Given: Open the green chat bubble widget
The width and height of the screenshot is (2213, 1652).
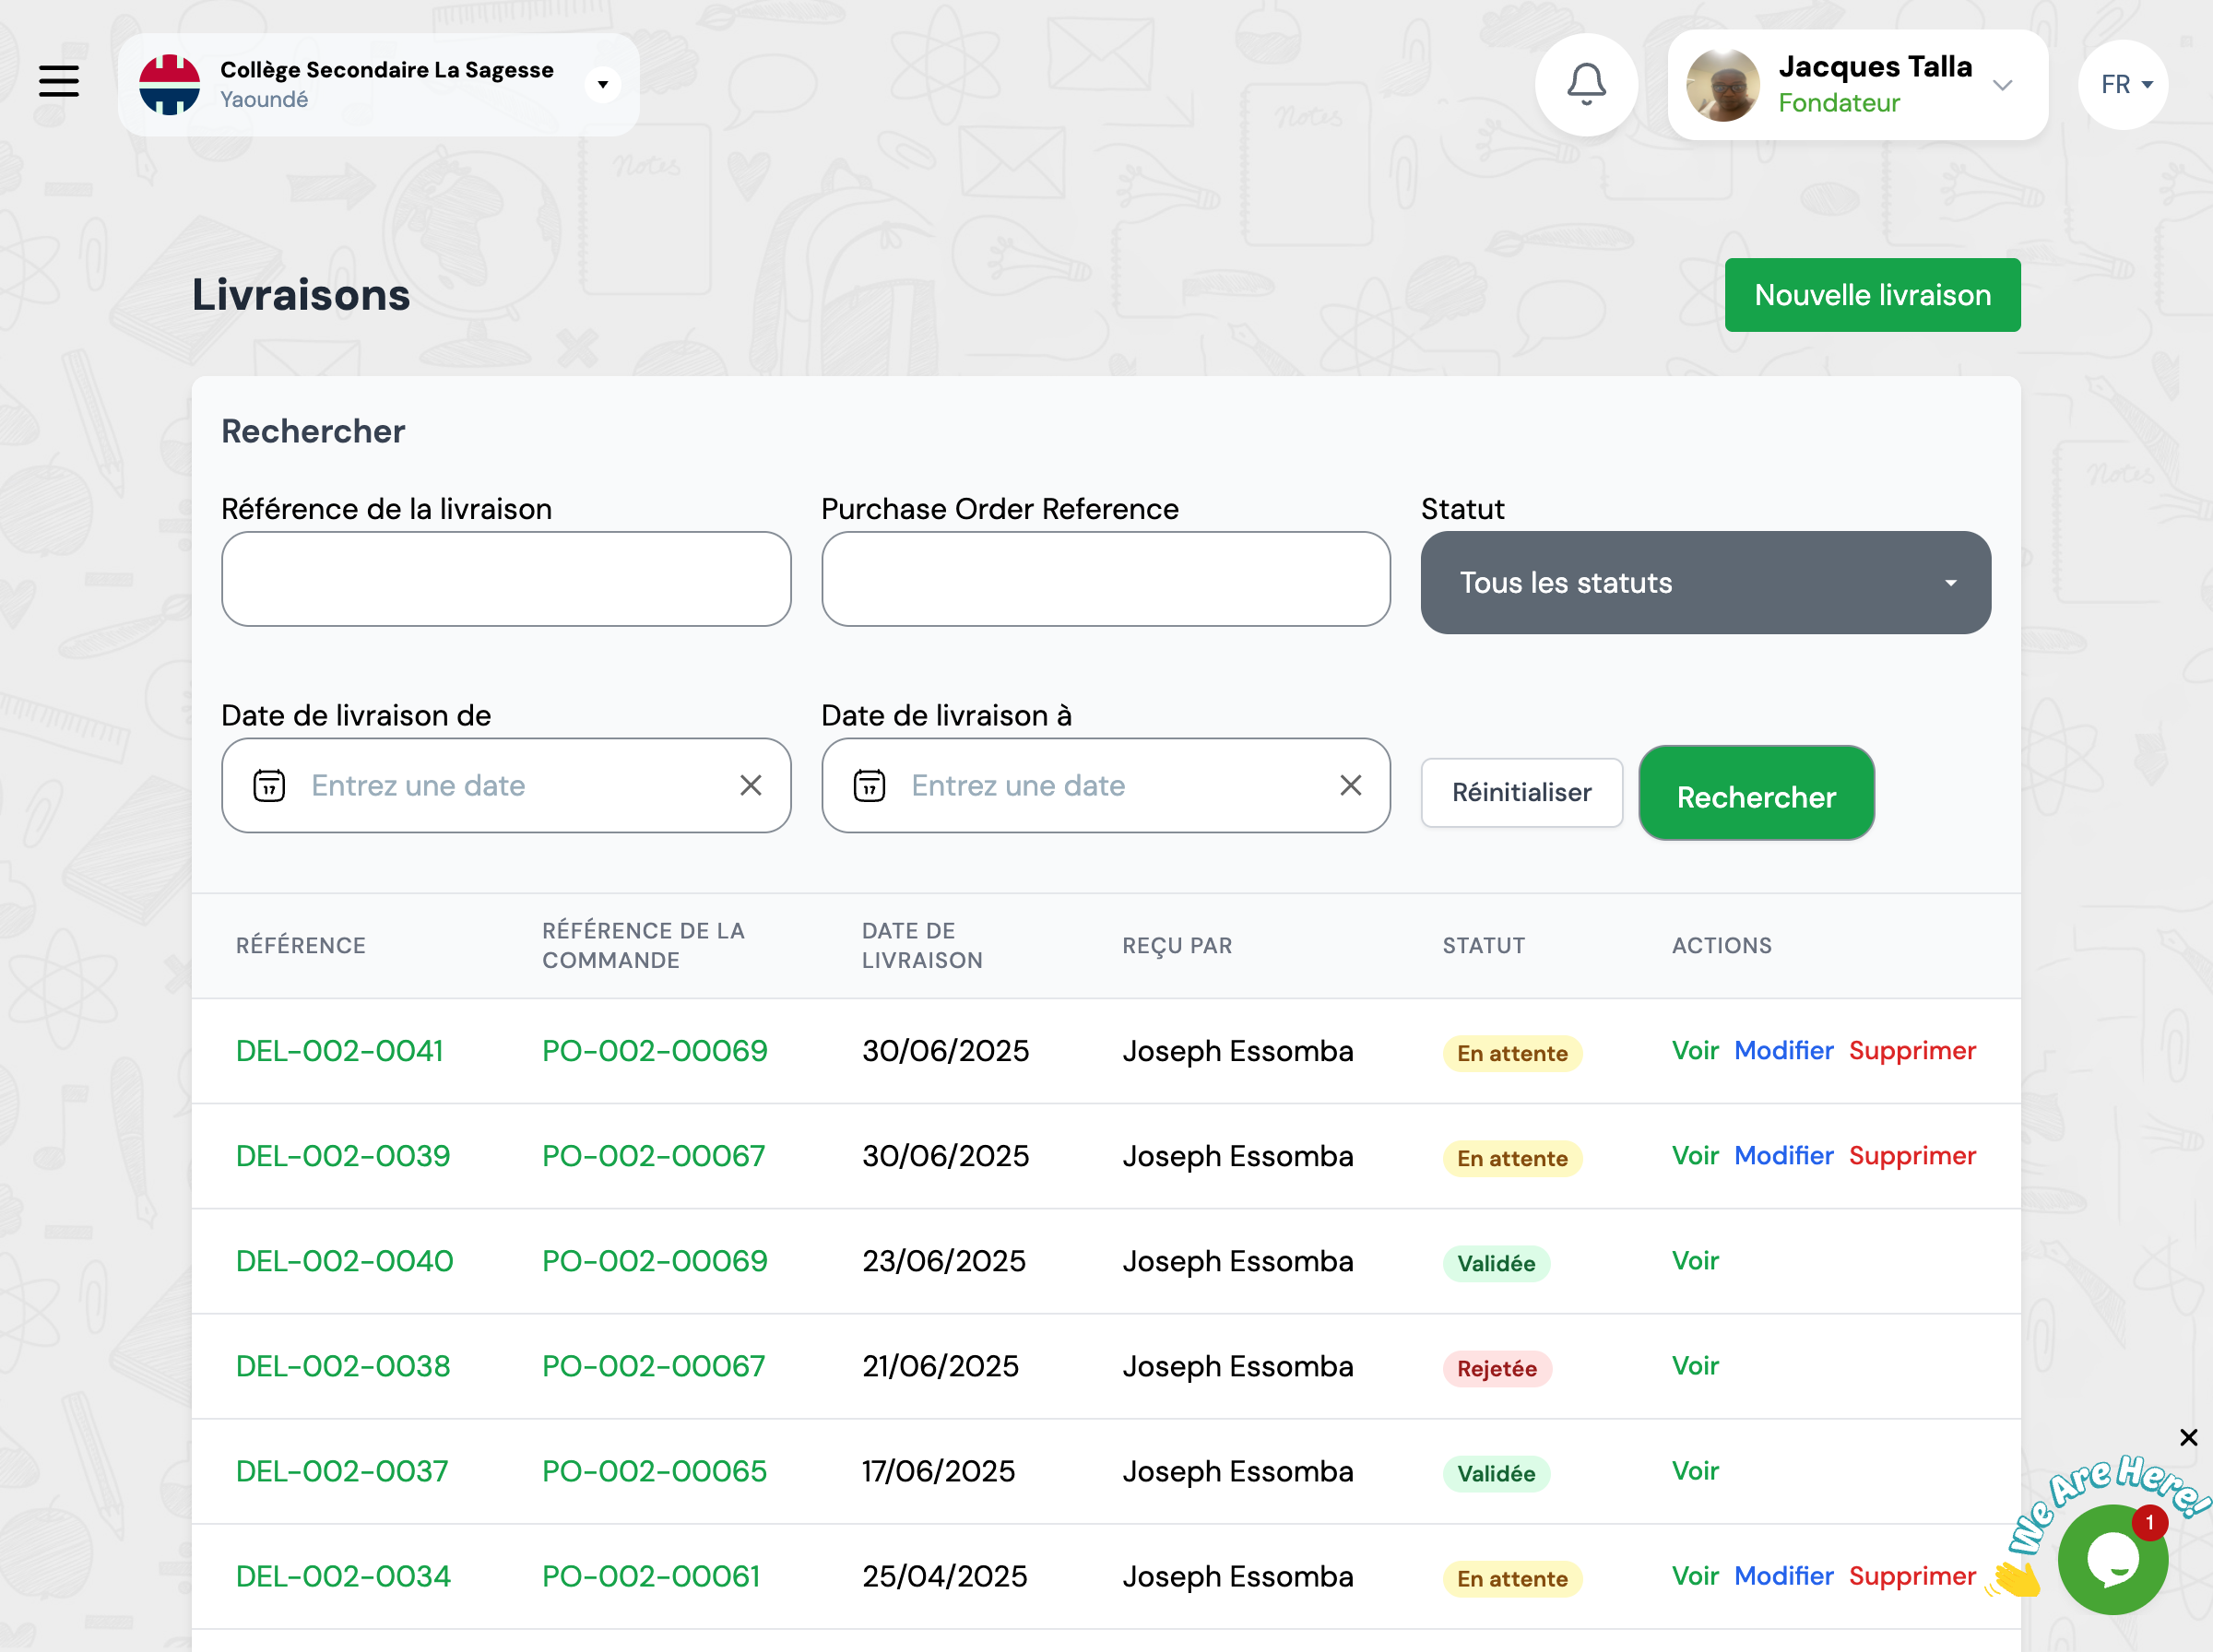Looking at the screenshot, I should point(2112,1559).
